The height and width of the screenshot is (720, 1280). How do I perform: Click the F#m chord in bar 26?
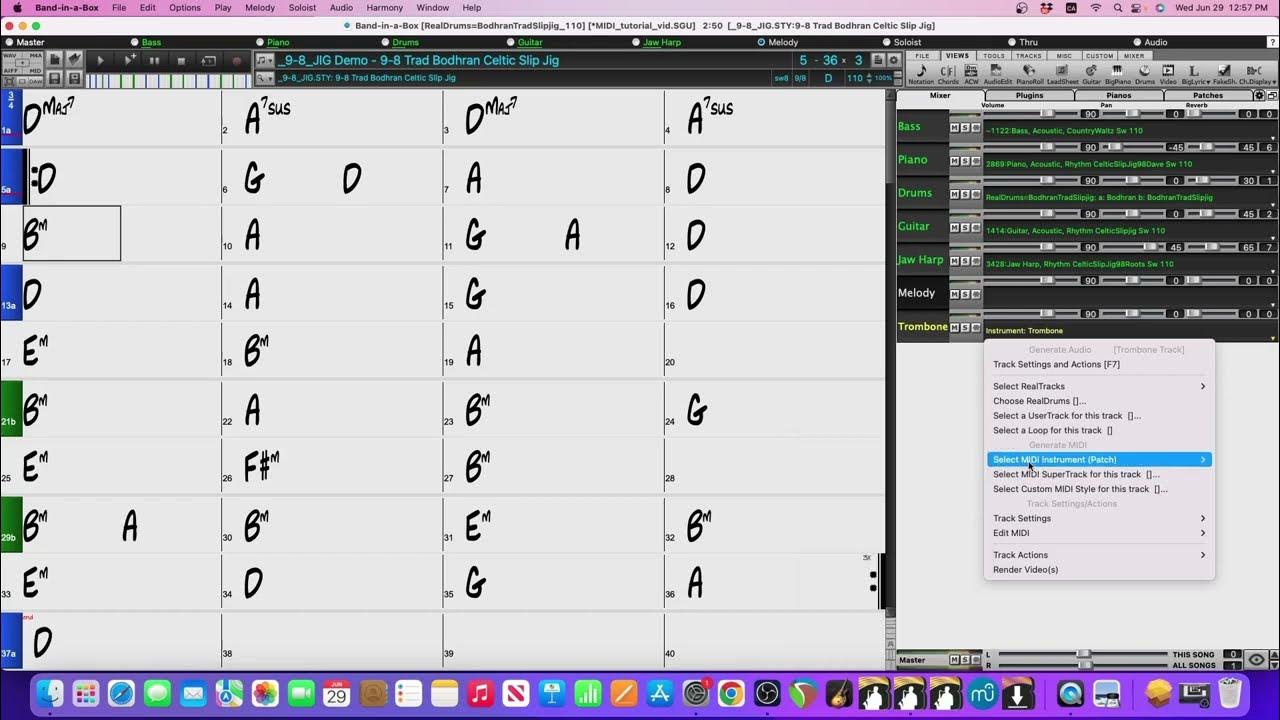pos(262,466)
